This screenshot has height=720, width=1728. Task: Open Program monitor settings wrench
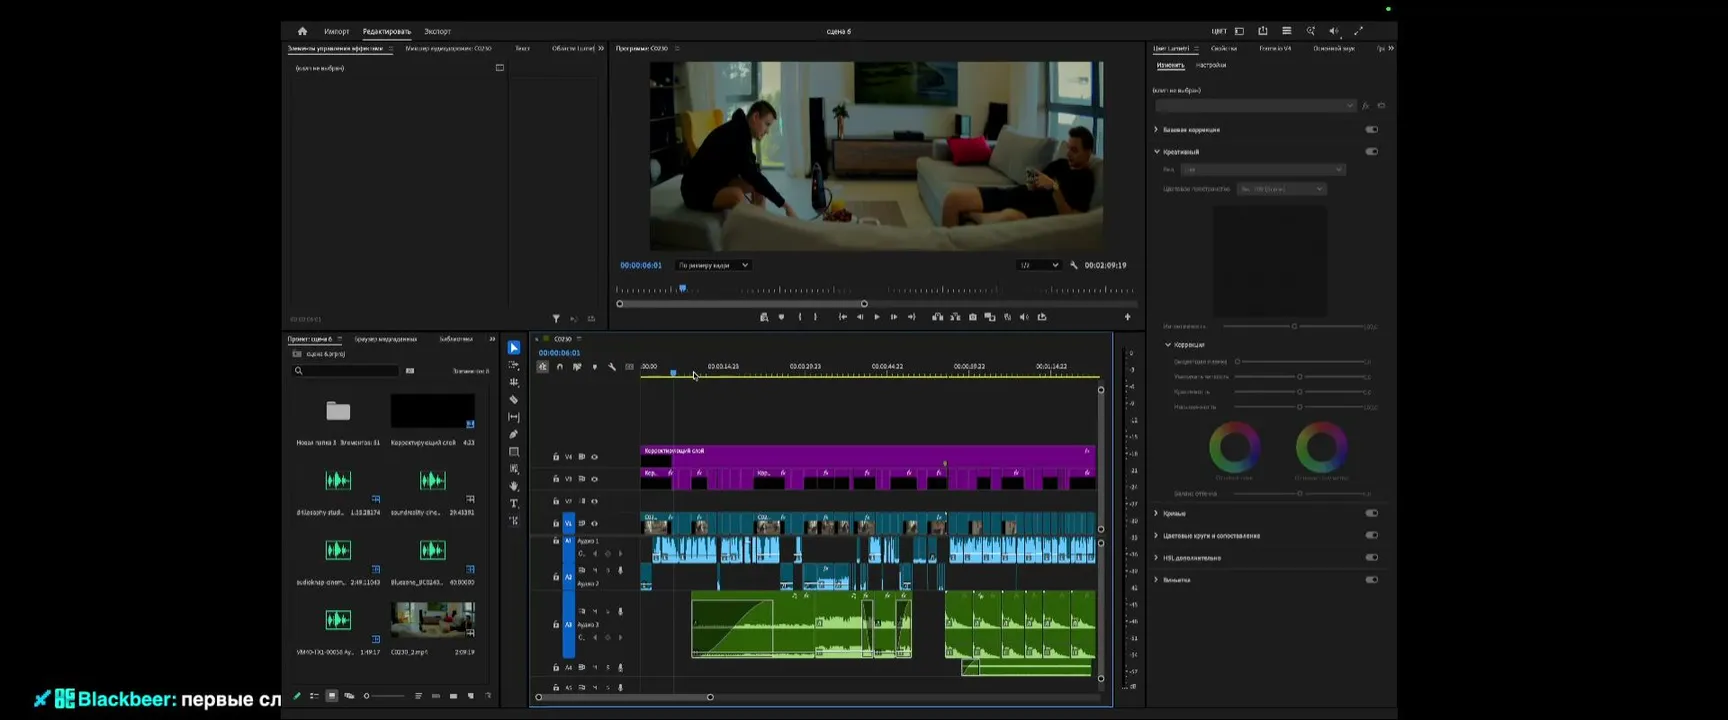point(1074,265)
